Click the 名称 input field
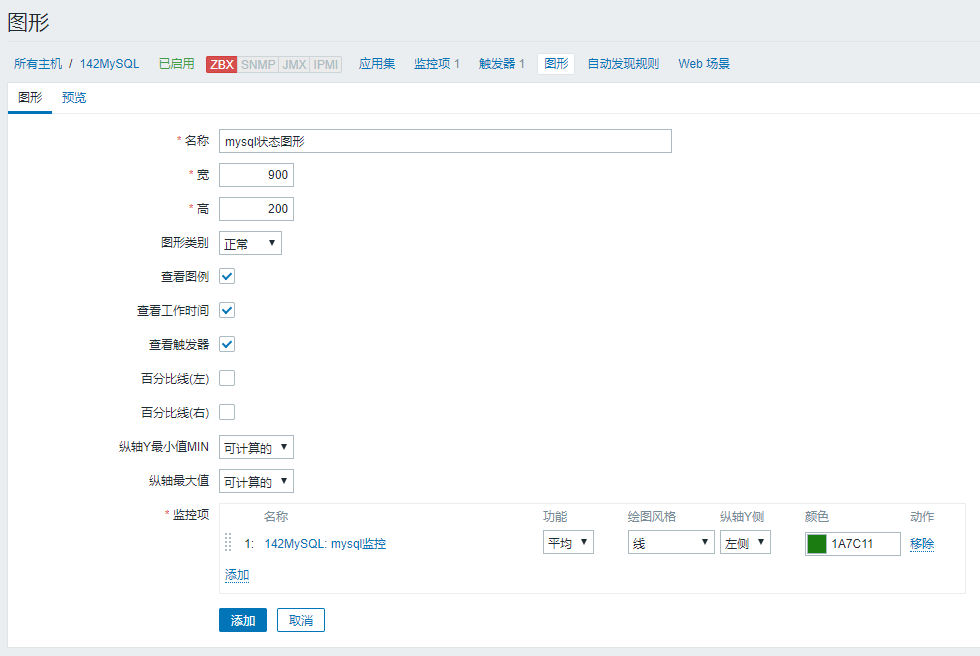The height and width of the screenshot is (656, 980). (x=445, y=141)
